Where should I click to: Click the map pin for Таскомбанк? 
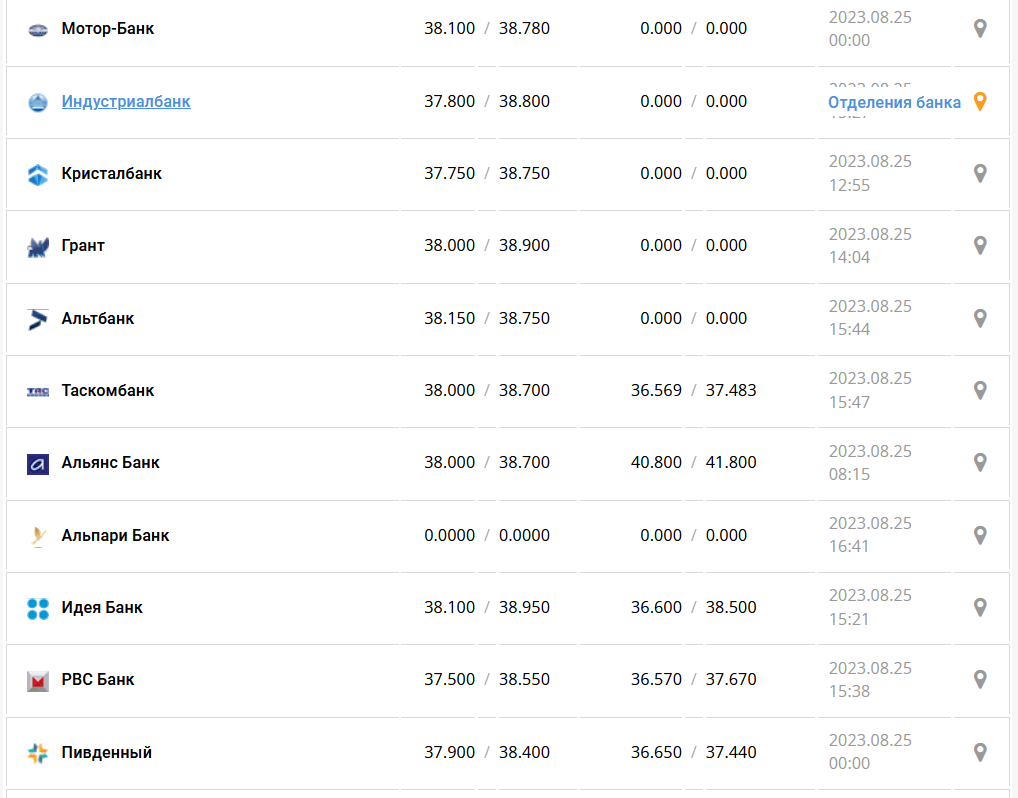(x=980, y=390)
